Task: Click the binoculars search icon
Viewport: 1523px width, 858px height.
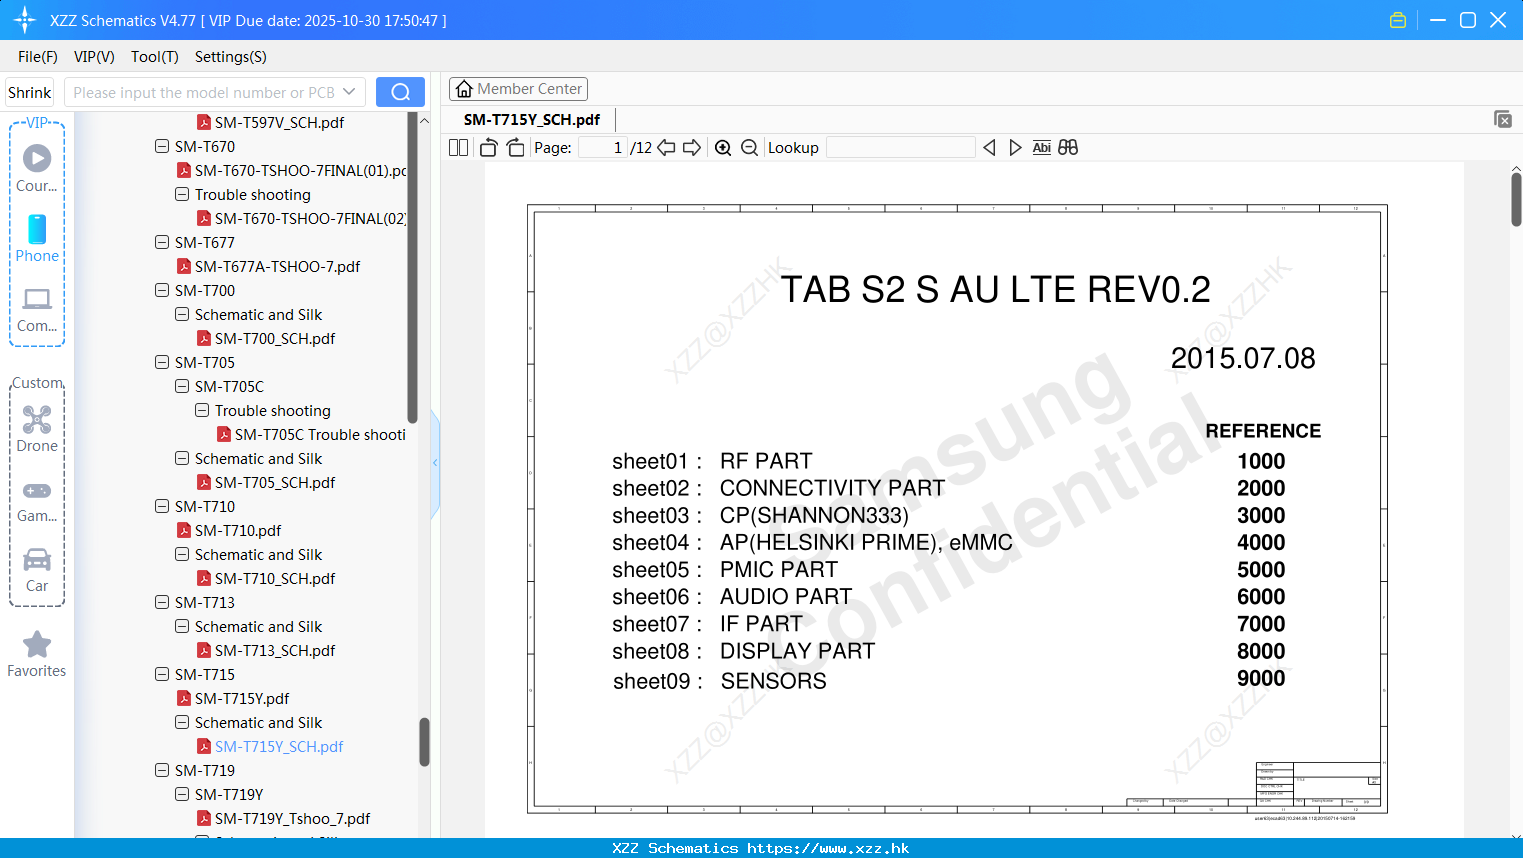Action: pyautogui.click(x=1068, y=148)
